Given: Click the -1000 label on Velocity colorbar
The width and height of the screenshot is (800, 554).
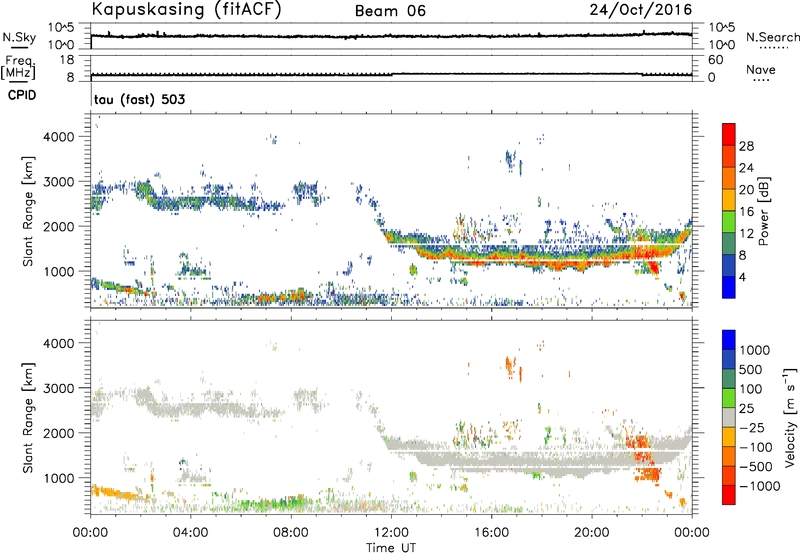Looking at the screenshot, I should 760,486.
